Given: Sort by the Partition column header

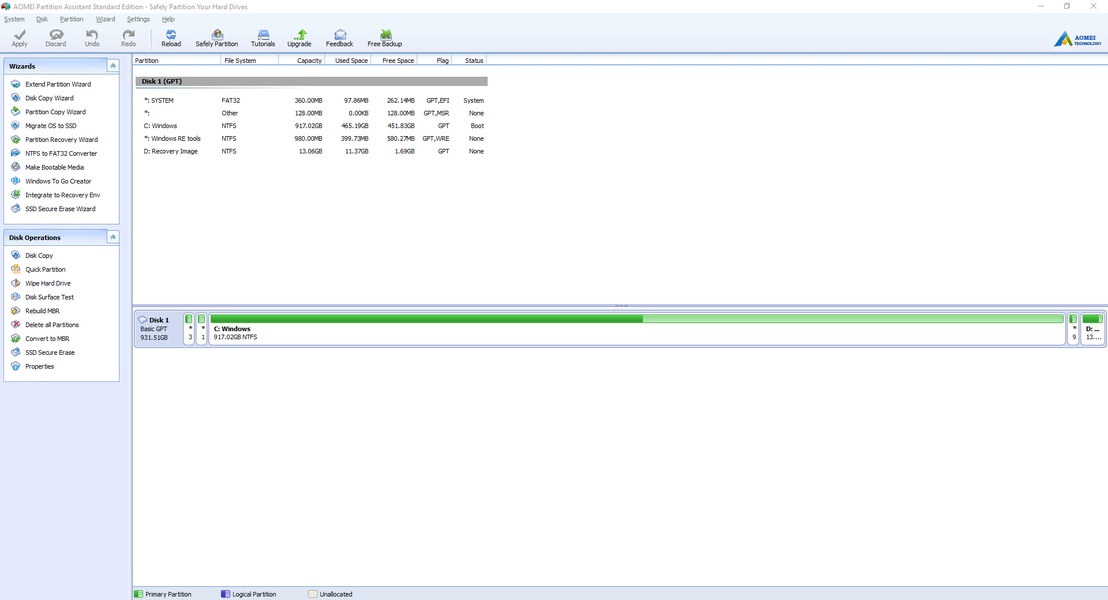Looking at the screenshot, I should (x=177, y=61).
